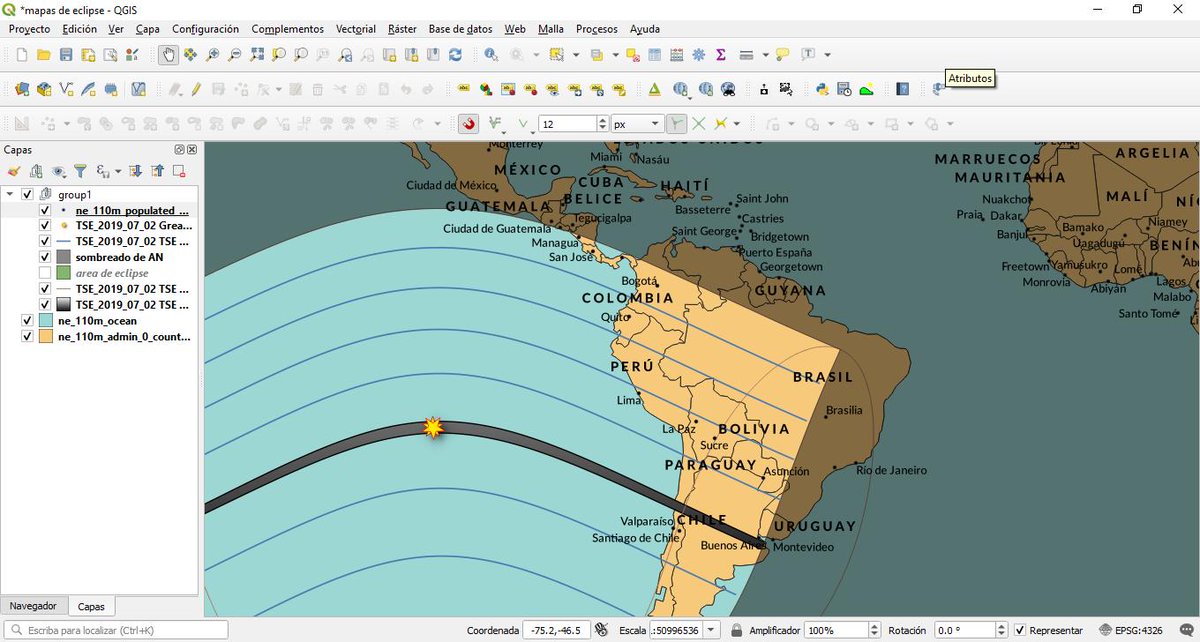Click the Zoom Full extent icon

[256, 55]
